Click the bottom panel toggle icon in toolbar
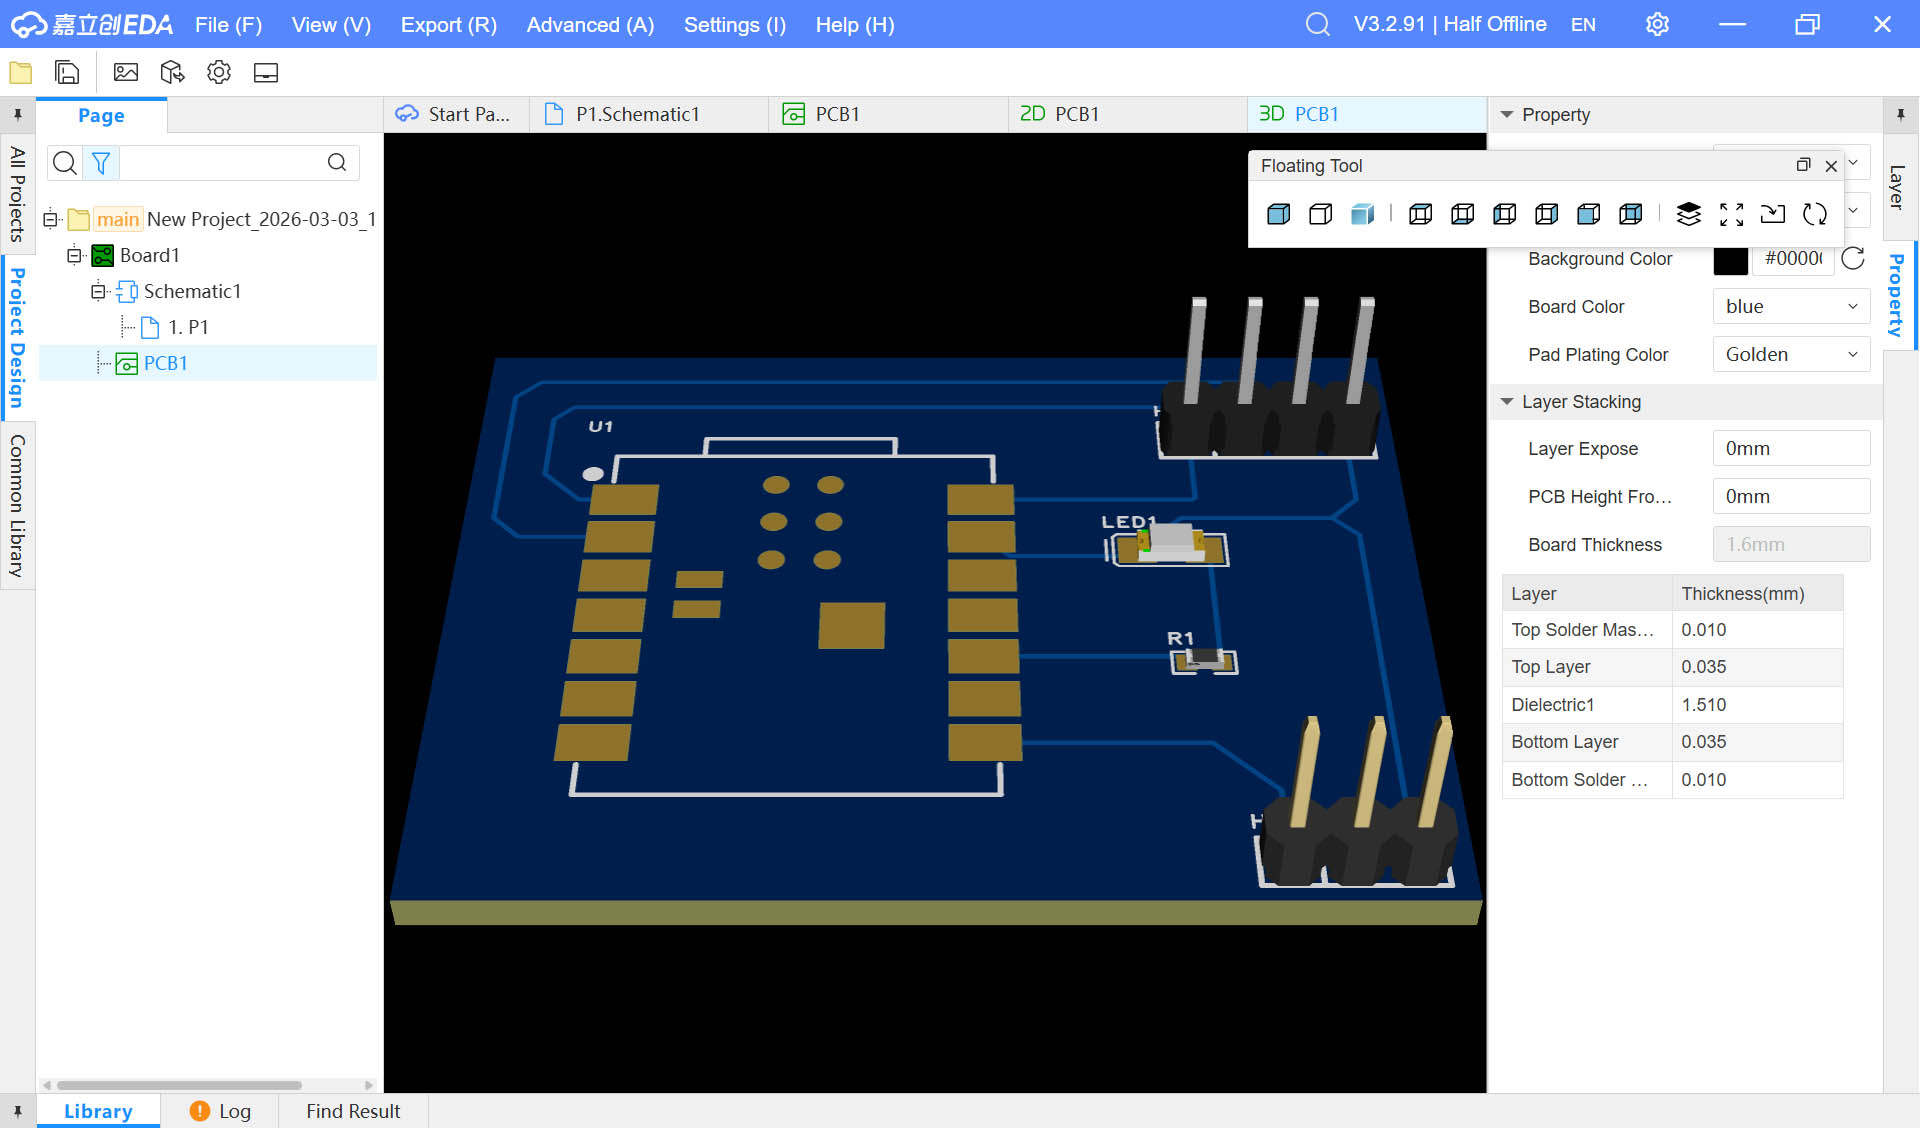This screenshot has width=1920, height=1128. [x=265, y=72]
